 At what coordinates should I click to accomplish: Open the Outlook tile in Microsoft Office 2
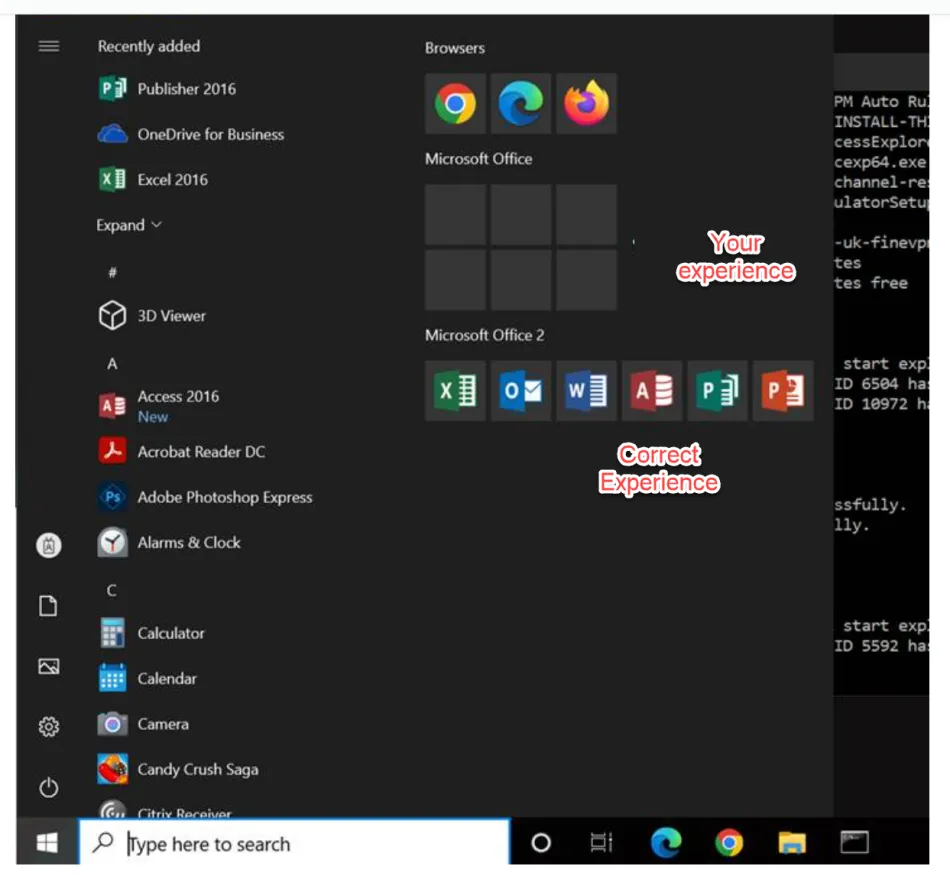point(521,391)
